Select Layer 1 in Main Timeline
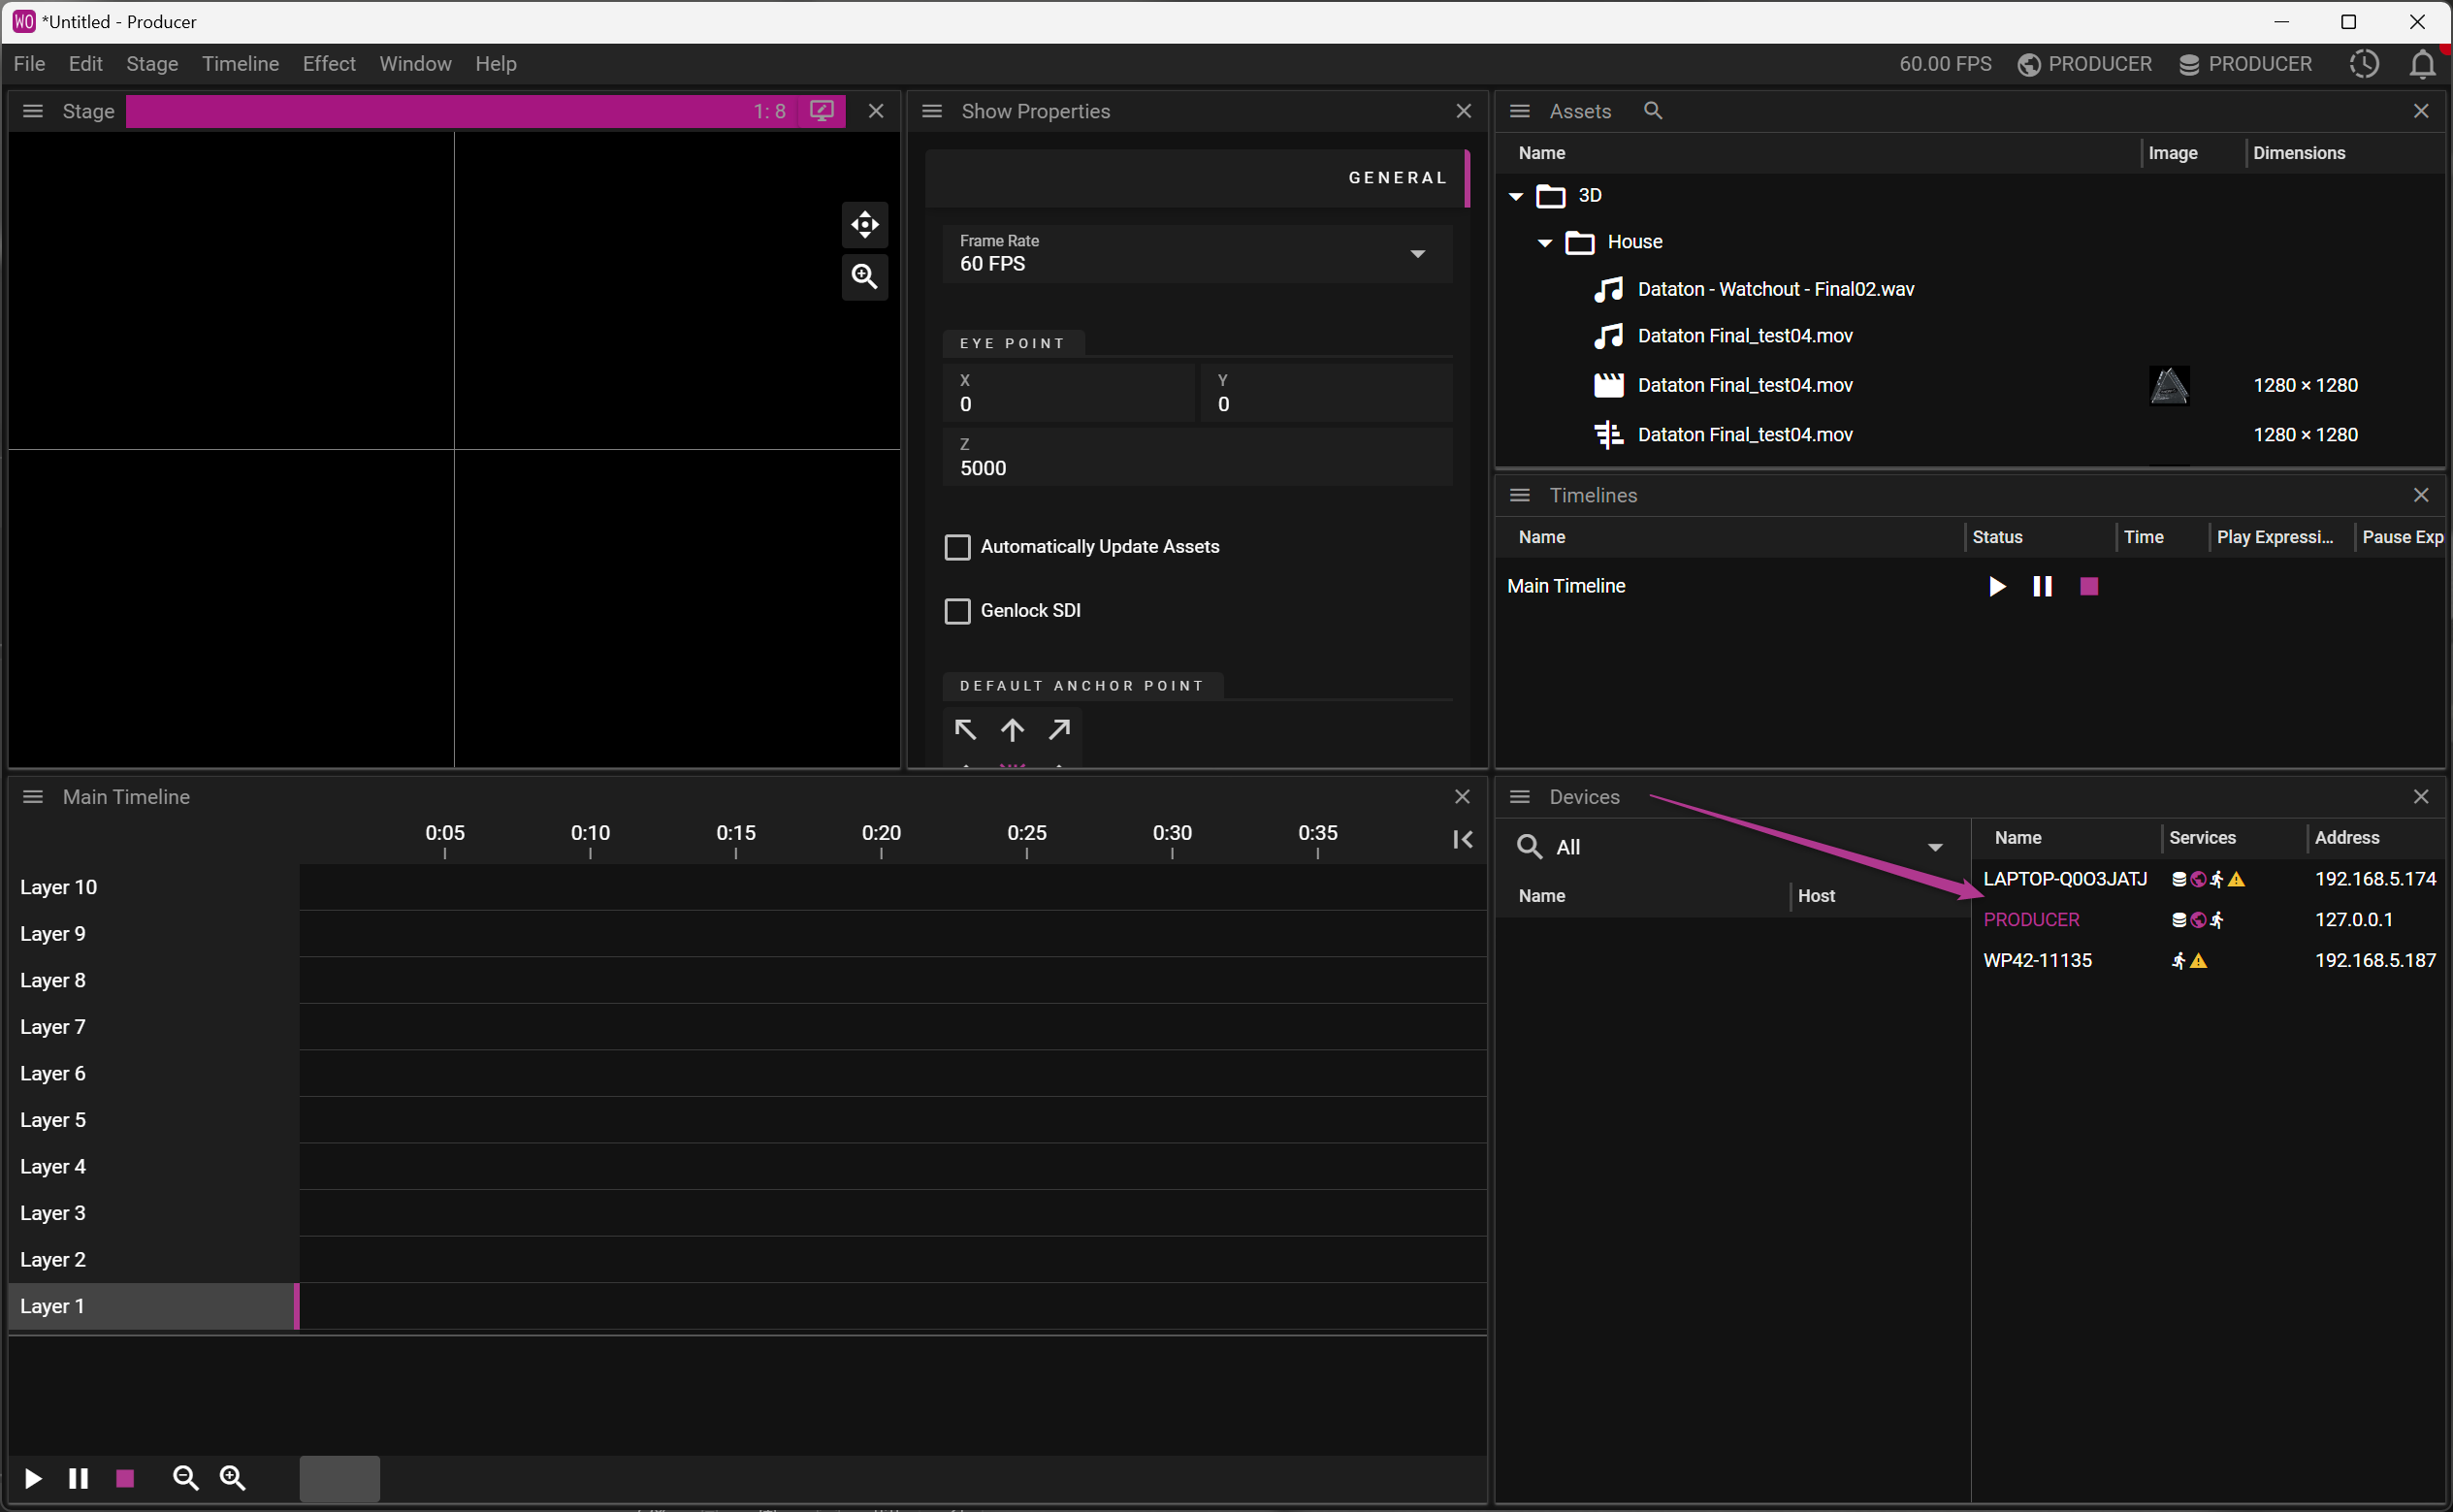This screenshot has width=2453, height=1512. tap(153, 1306)
